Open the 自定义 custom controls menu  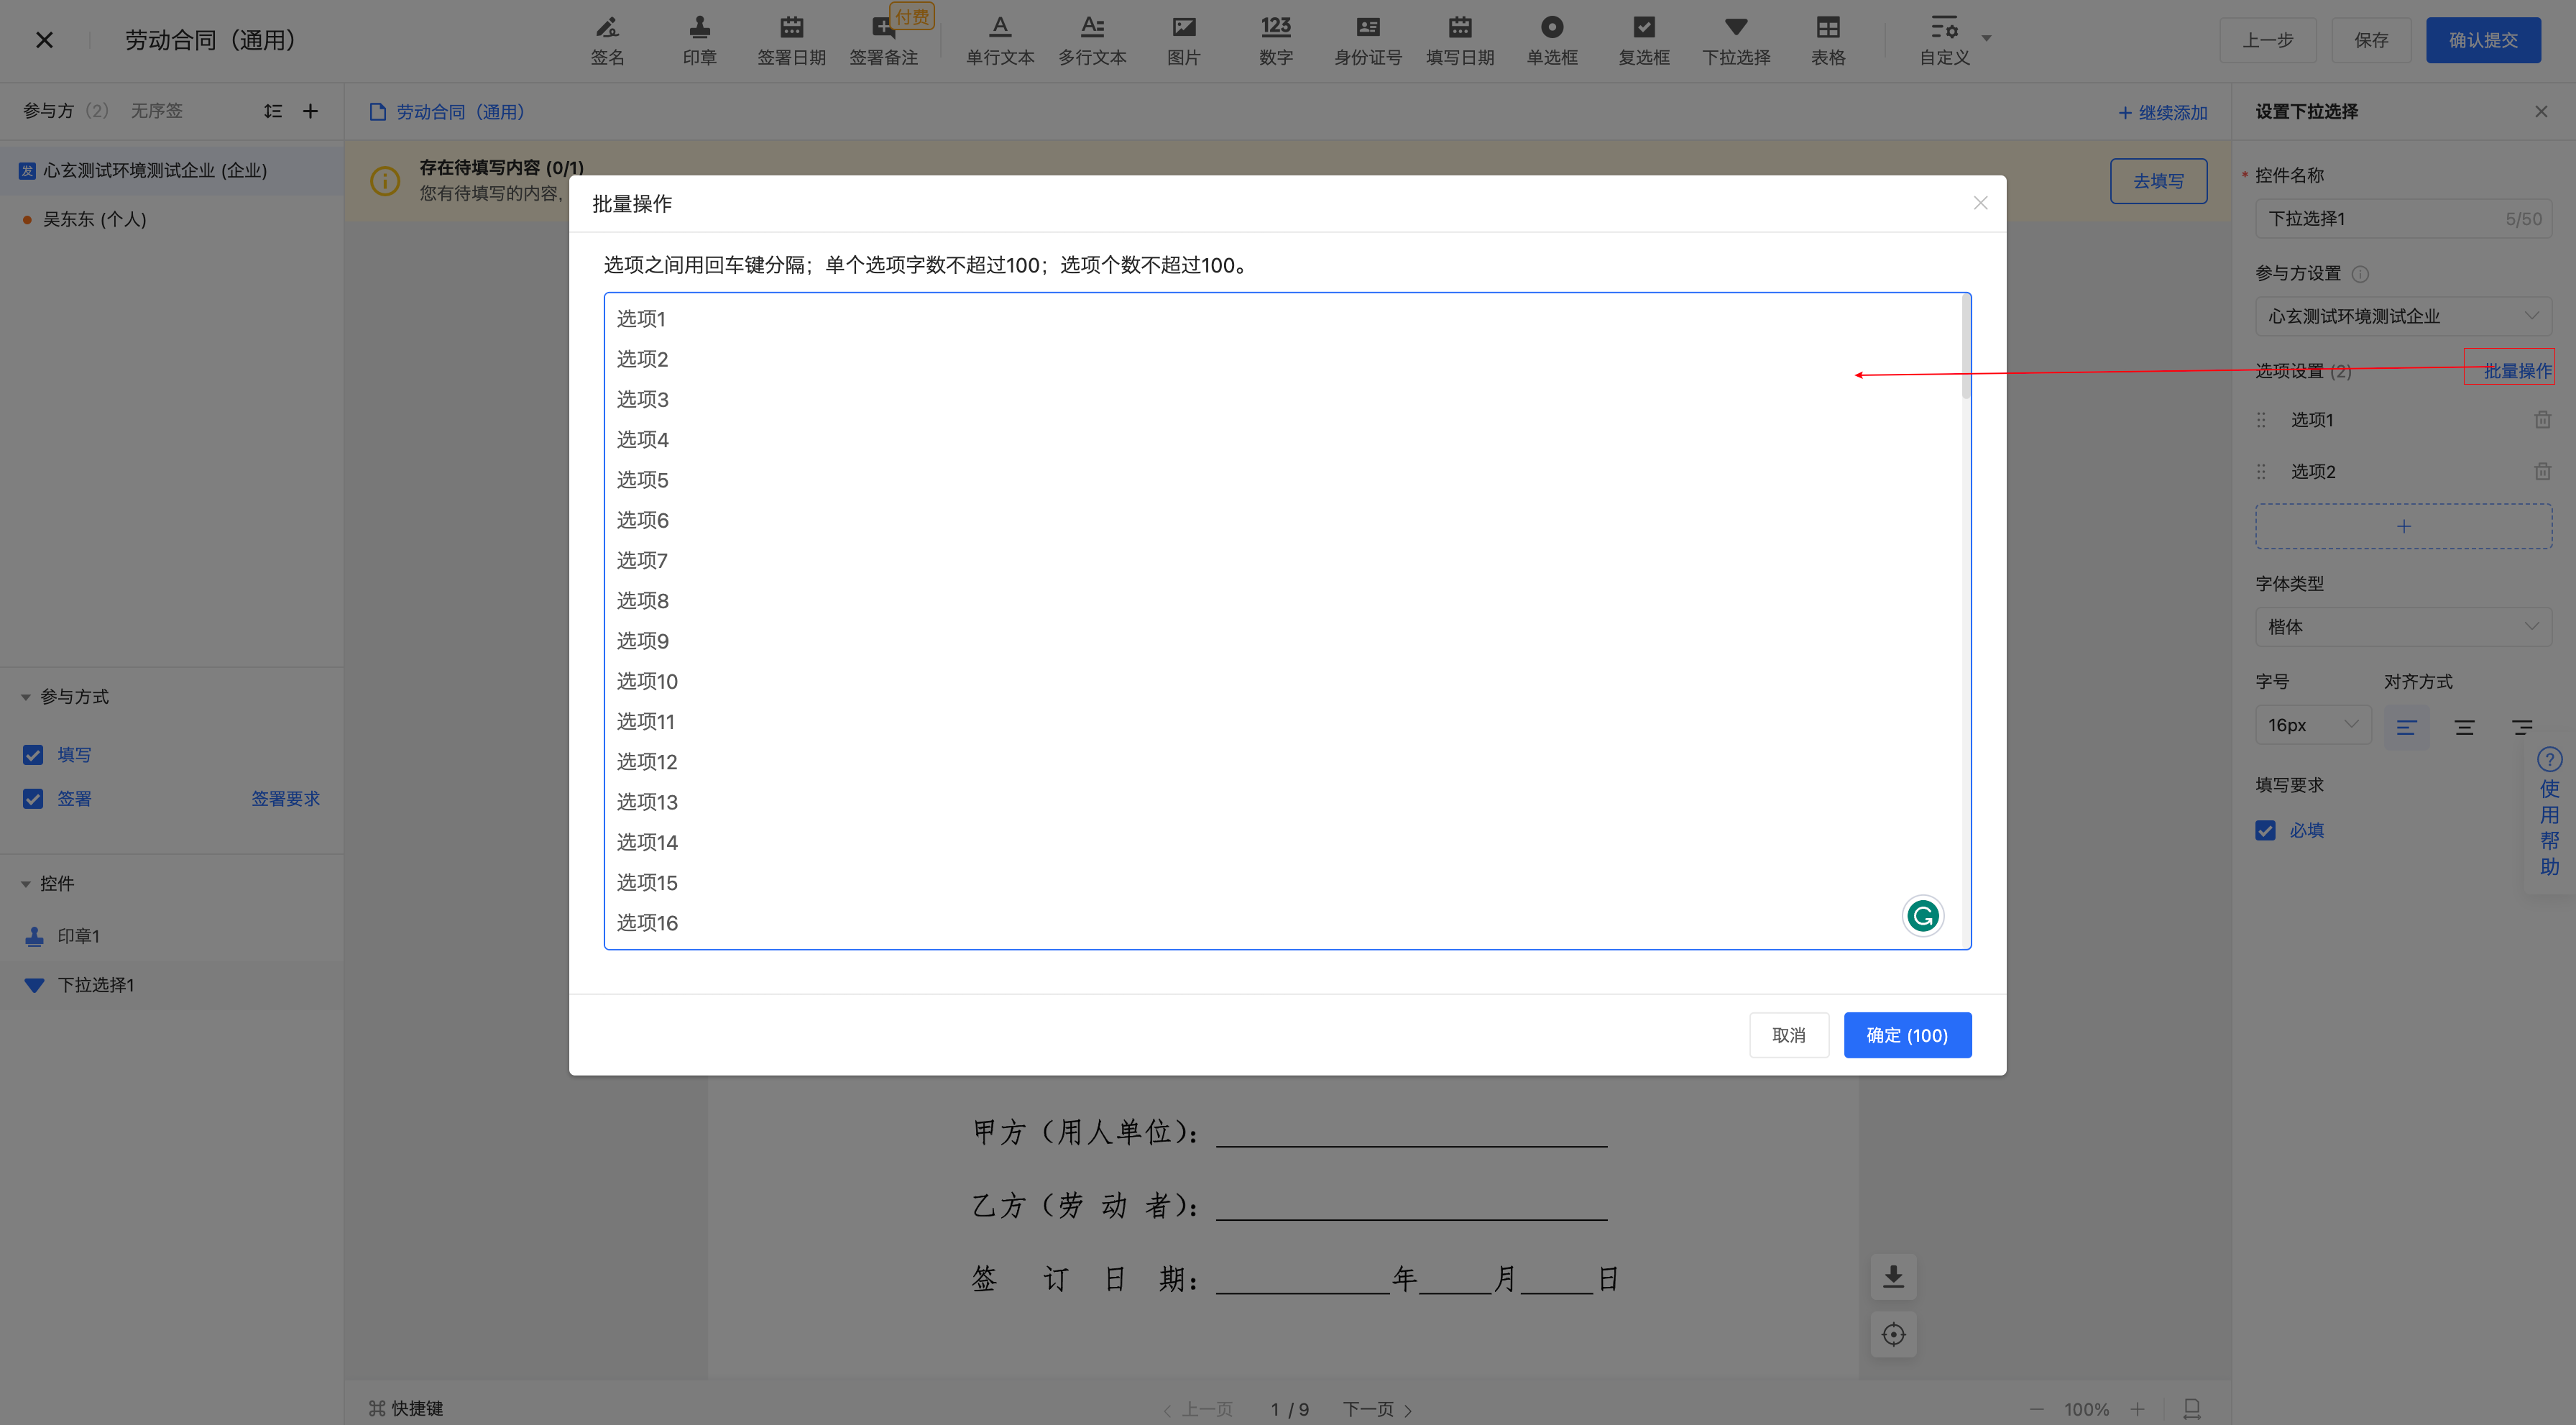(x=1954, y=40)
